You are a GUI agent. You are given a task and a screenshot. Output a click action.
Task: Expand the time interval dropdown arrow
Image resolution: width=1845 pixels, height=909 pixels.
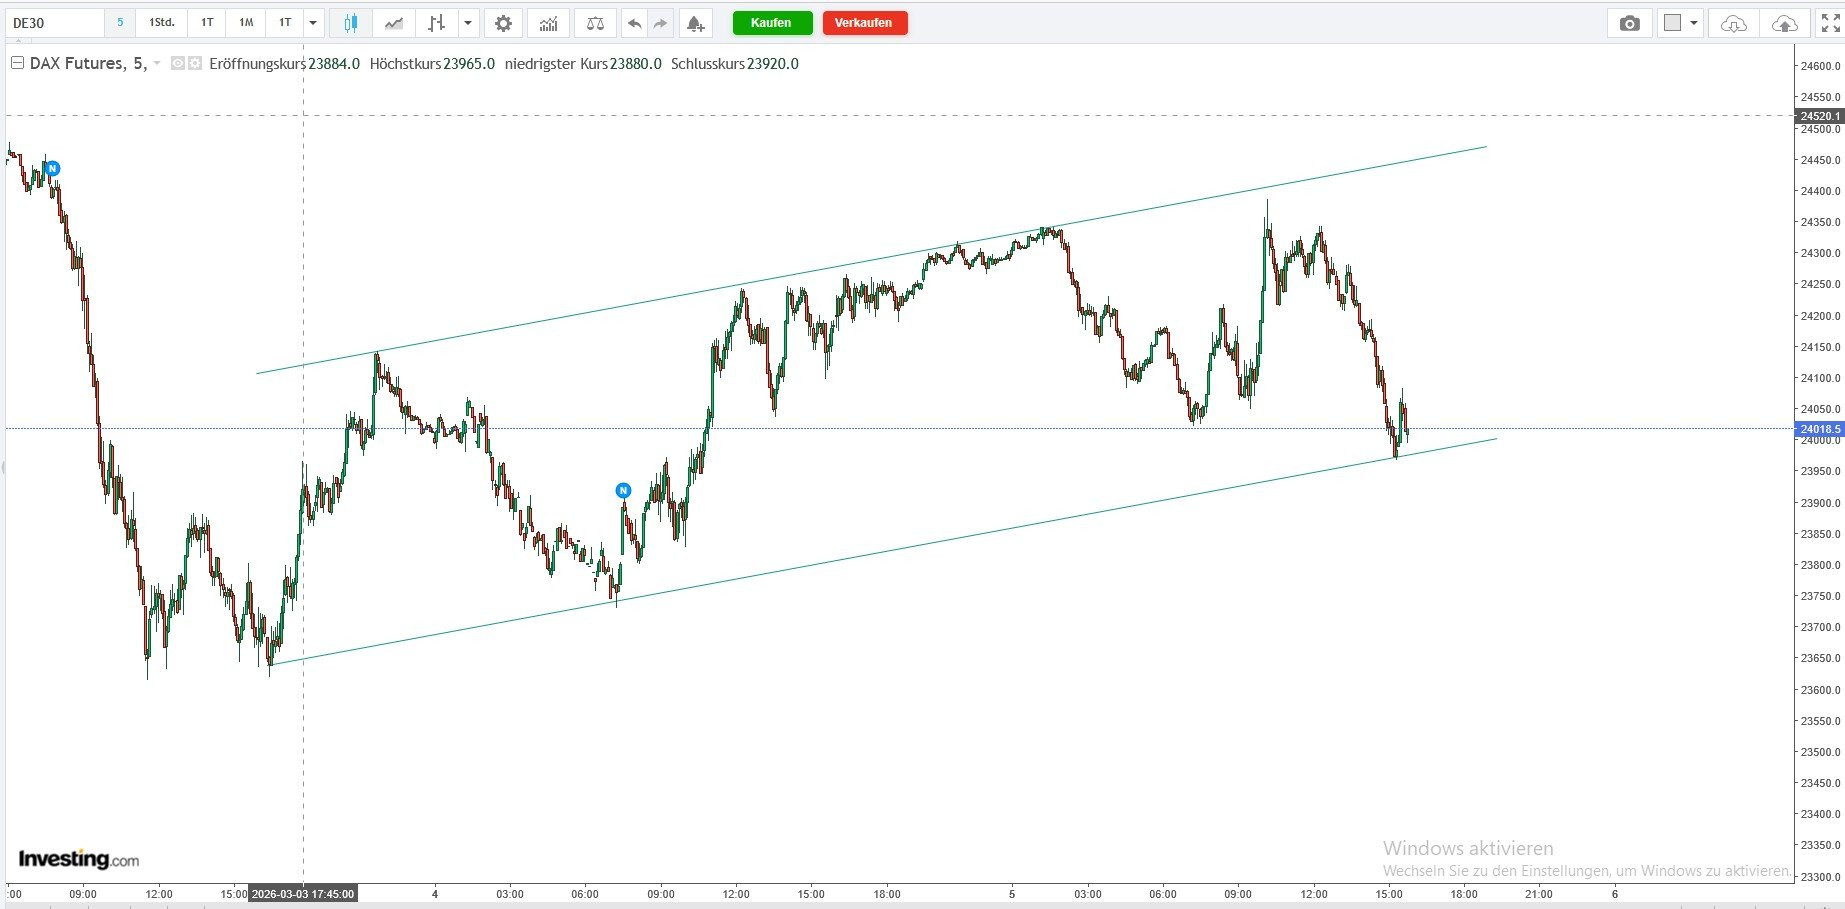pyautogui.click(x=313, y=23)
